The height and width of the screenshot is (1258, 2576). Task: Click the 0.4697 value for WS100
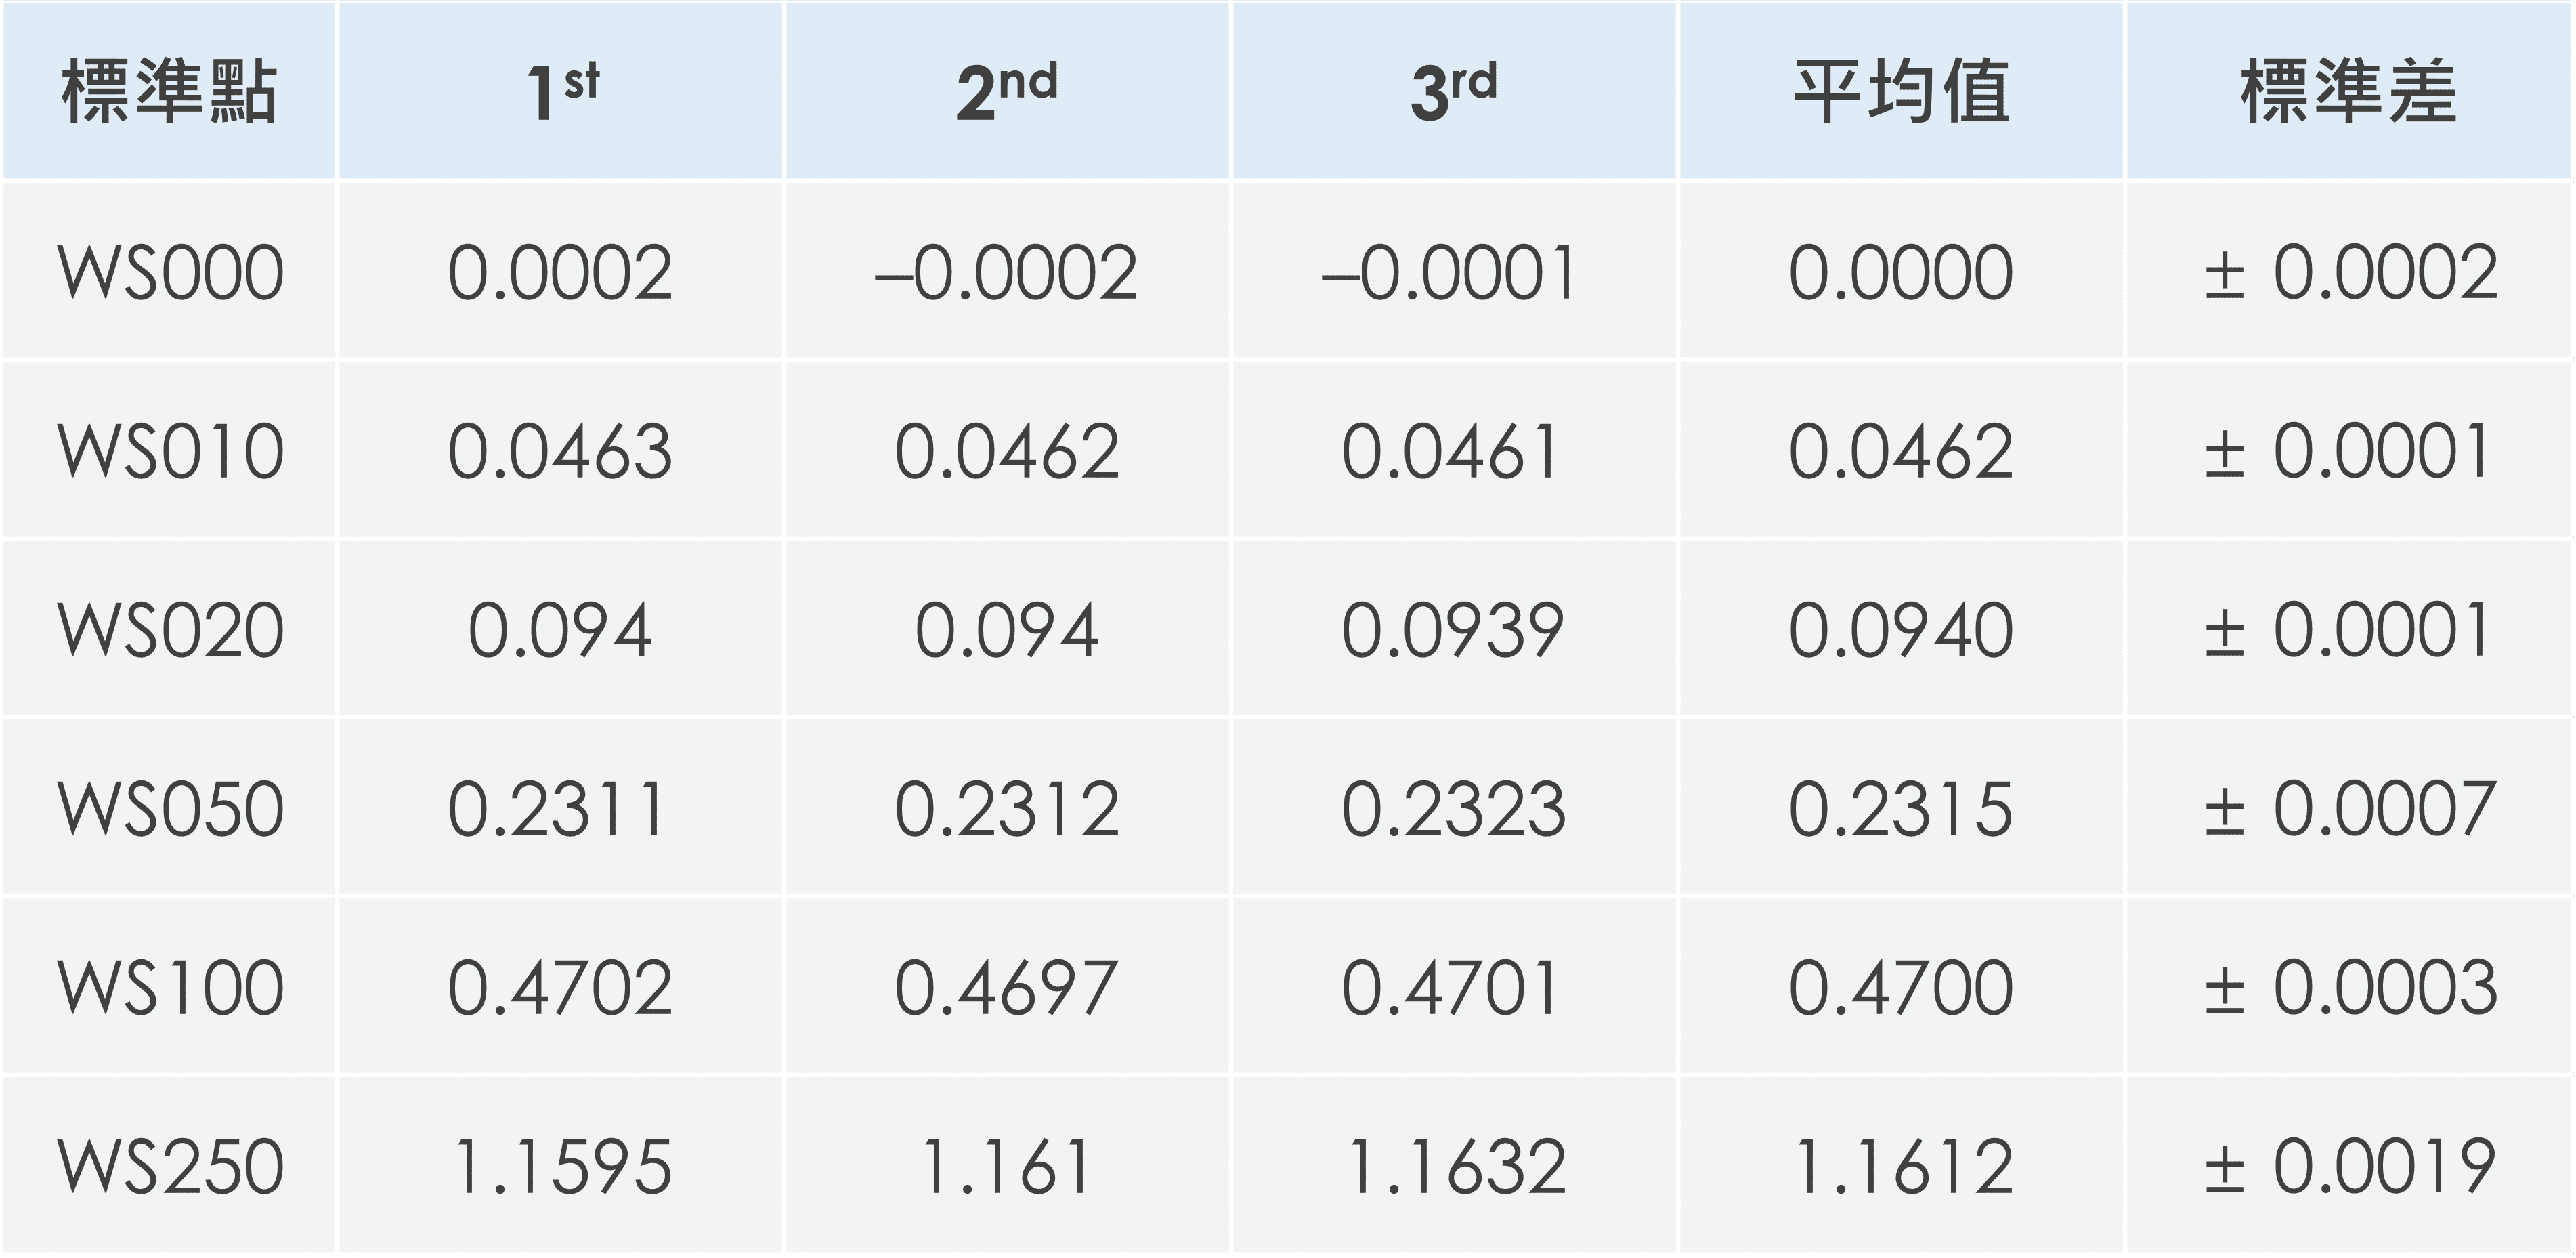tap(1006, 987)
